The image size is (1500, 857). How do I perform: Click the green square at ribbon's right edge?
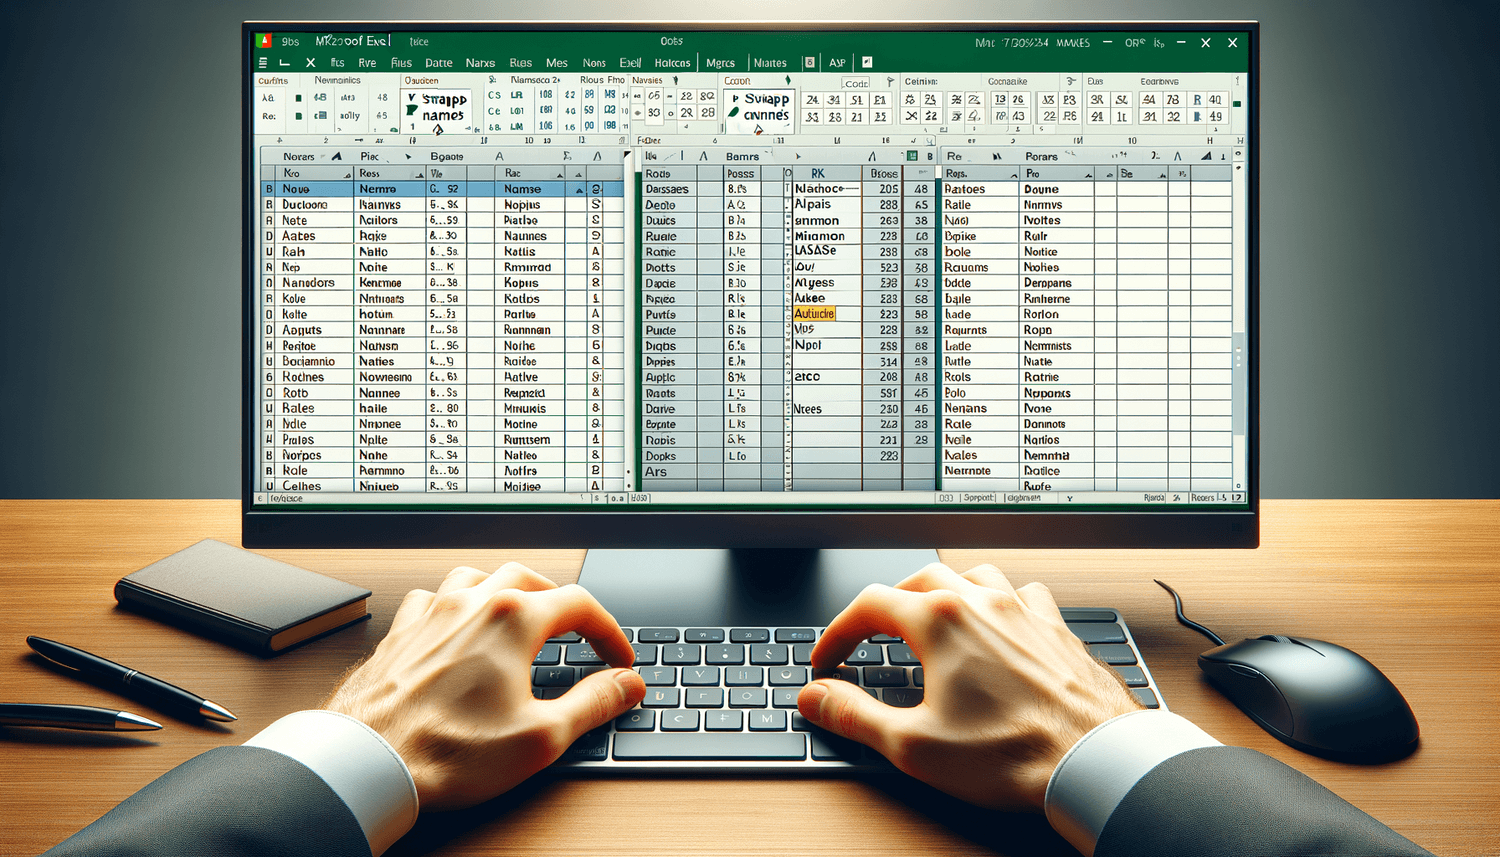coord(1237,104)
